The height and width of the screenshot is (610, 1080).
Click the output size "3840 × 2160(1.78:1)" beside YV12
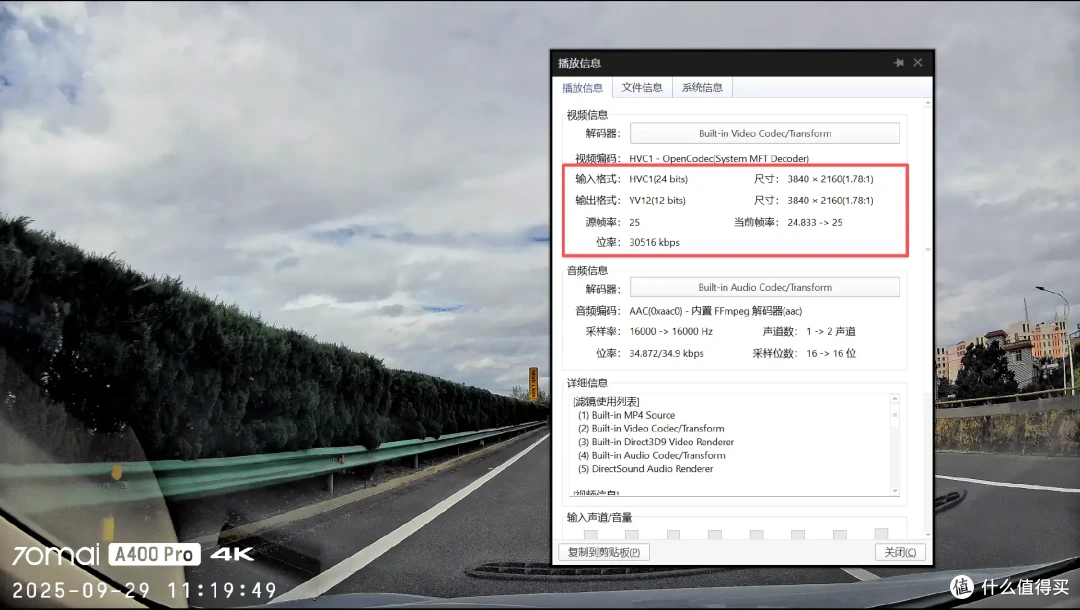click(x=830, y=200)
